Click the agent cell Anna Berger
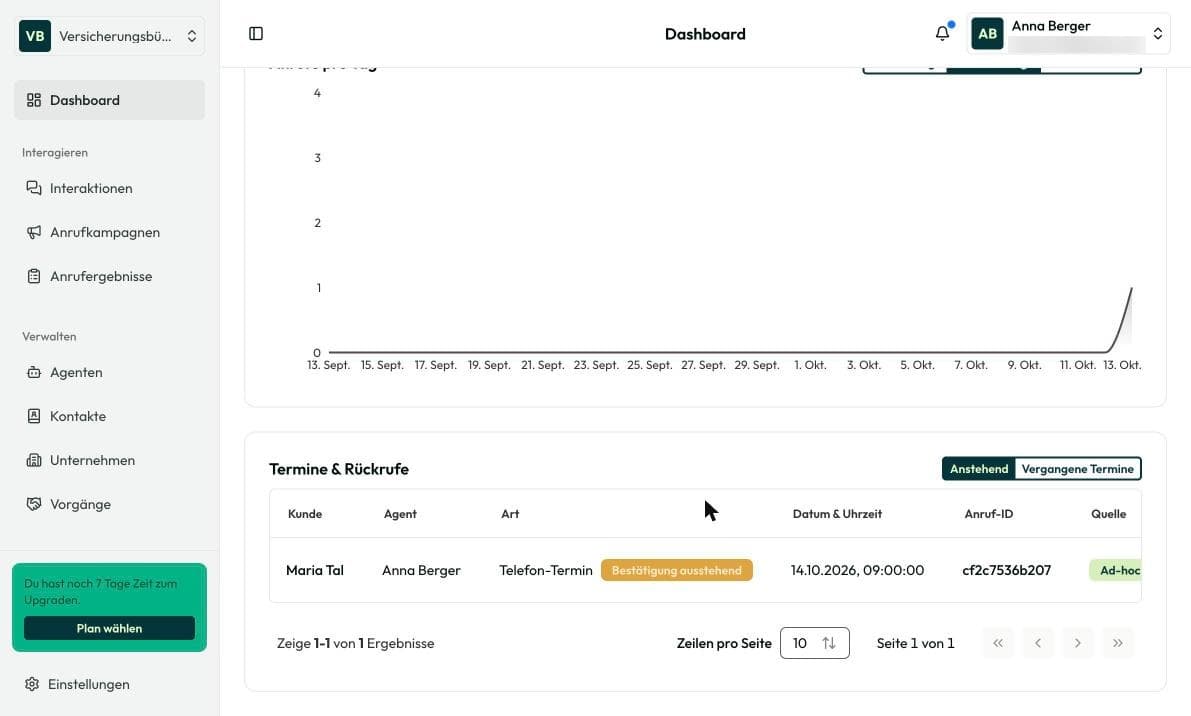 click(421, 570)
